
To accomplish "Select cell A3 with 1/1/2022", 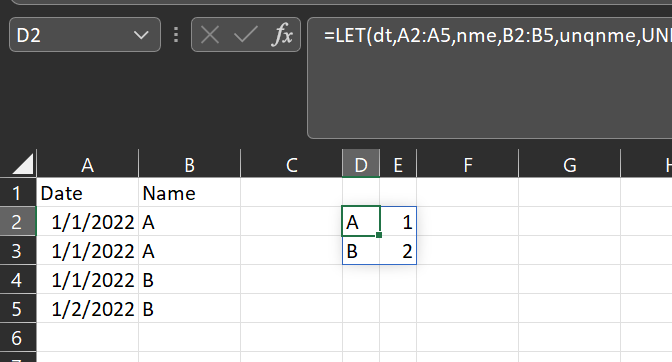I will 87,251.
